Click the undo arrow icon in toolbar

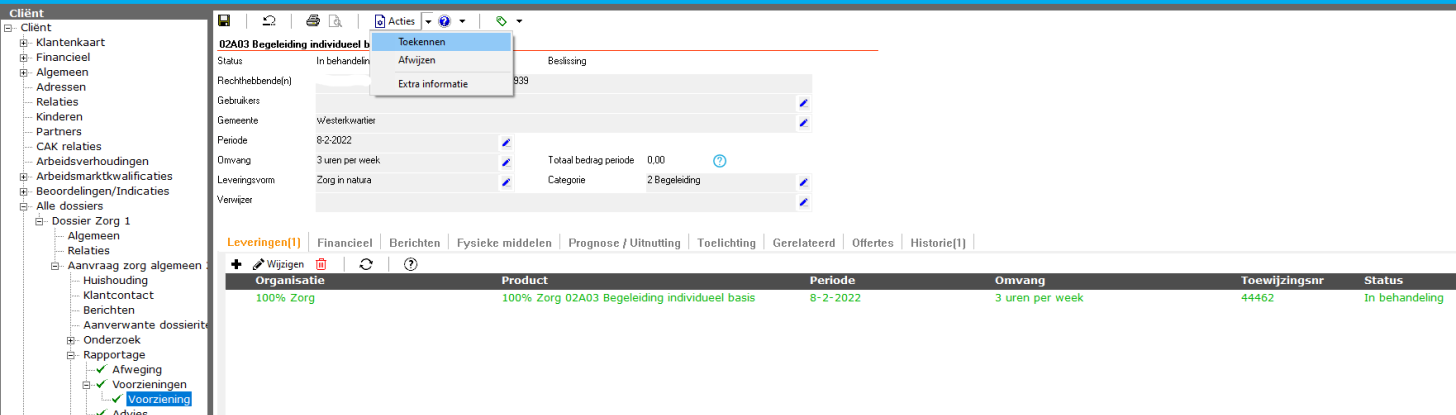coord(268,21)
